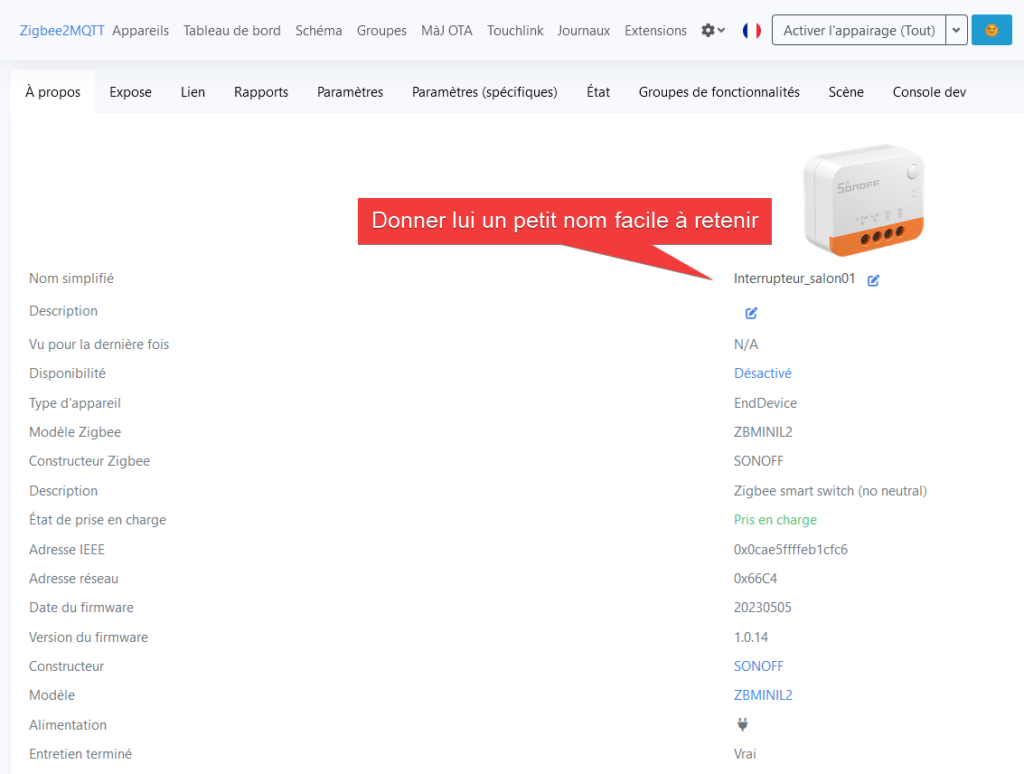Click firmware date 20230505
The height and width of the screenshot is (774, 1024).
(763, 607)
